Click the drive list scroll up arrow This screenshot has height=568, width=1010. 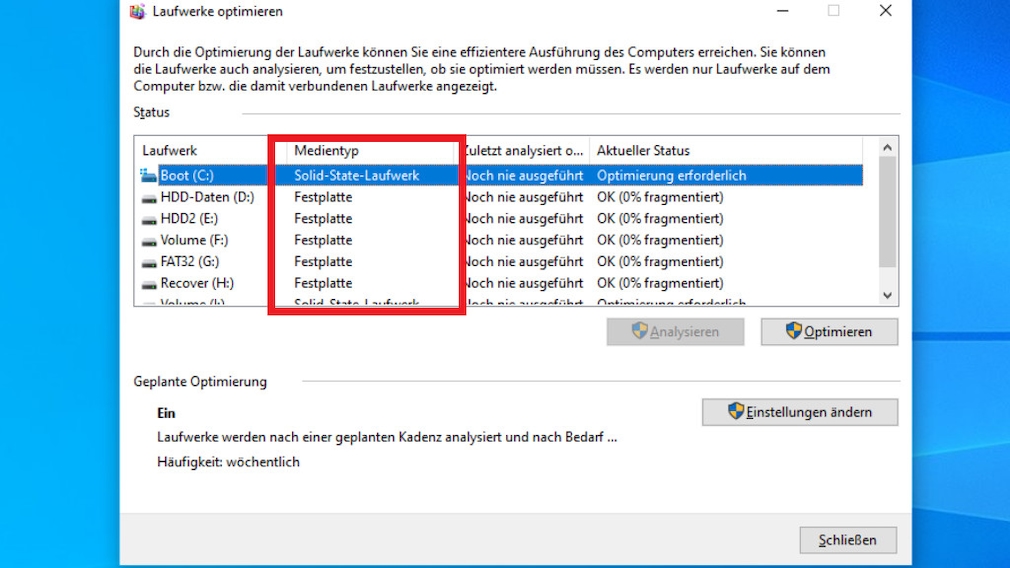coord(886,149)
